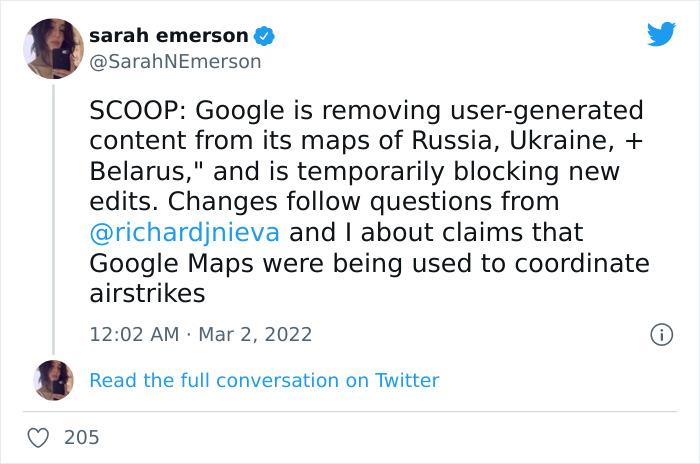Click the blue verified checkmark badge
The image size is (700, 464).
click(264, 36)
